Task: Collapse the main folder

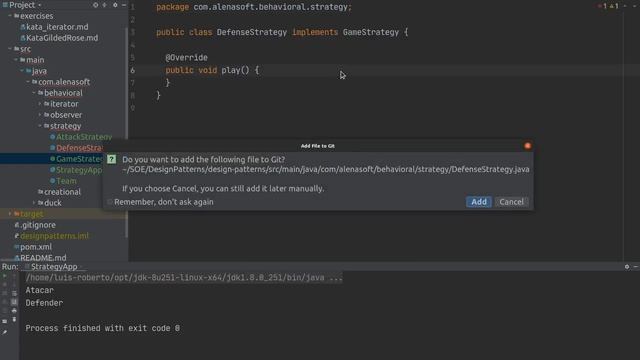Action: pyautogui.click(x=16, y=60)
